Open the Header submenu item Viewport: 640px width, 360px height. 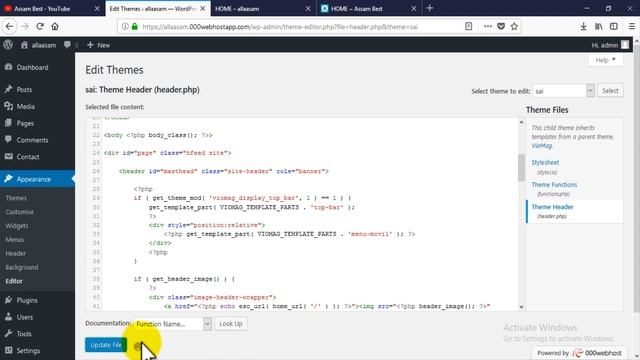pyautogui.click(x=16, y=253)
